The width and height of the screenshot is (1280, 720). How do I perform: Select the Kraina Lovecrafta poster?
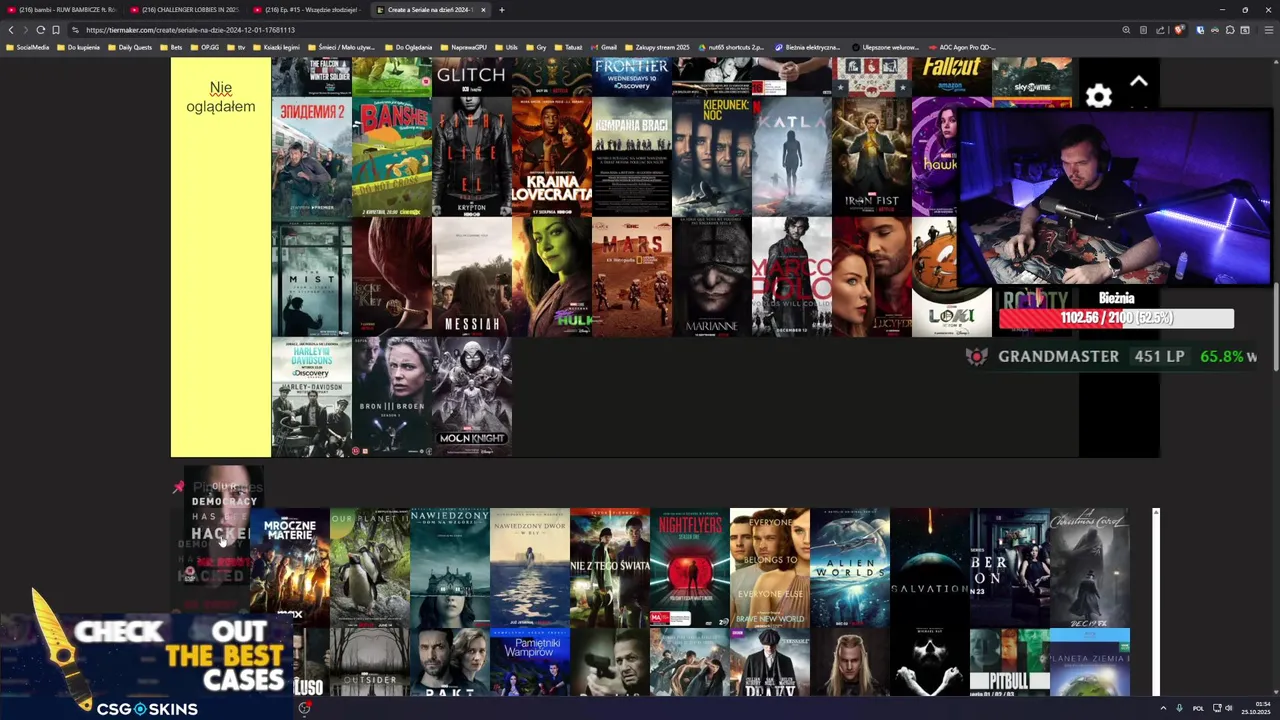tap(551, 157)
